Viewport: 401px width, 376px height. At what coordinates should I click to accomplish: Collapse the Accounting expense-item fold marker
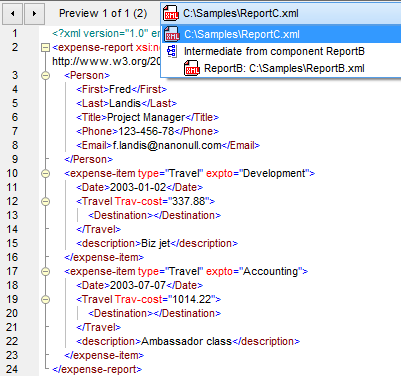point(45,272)
